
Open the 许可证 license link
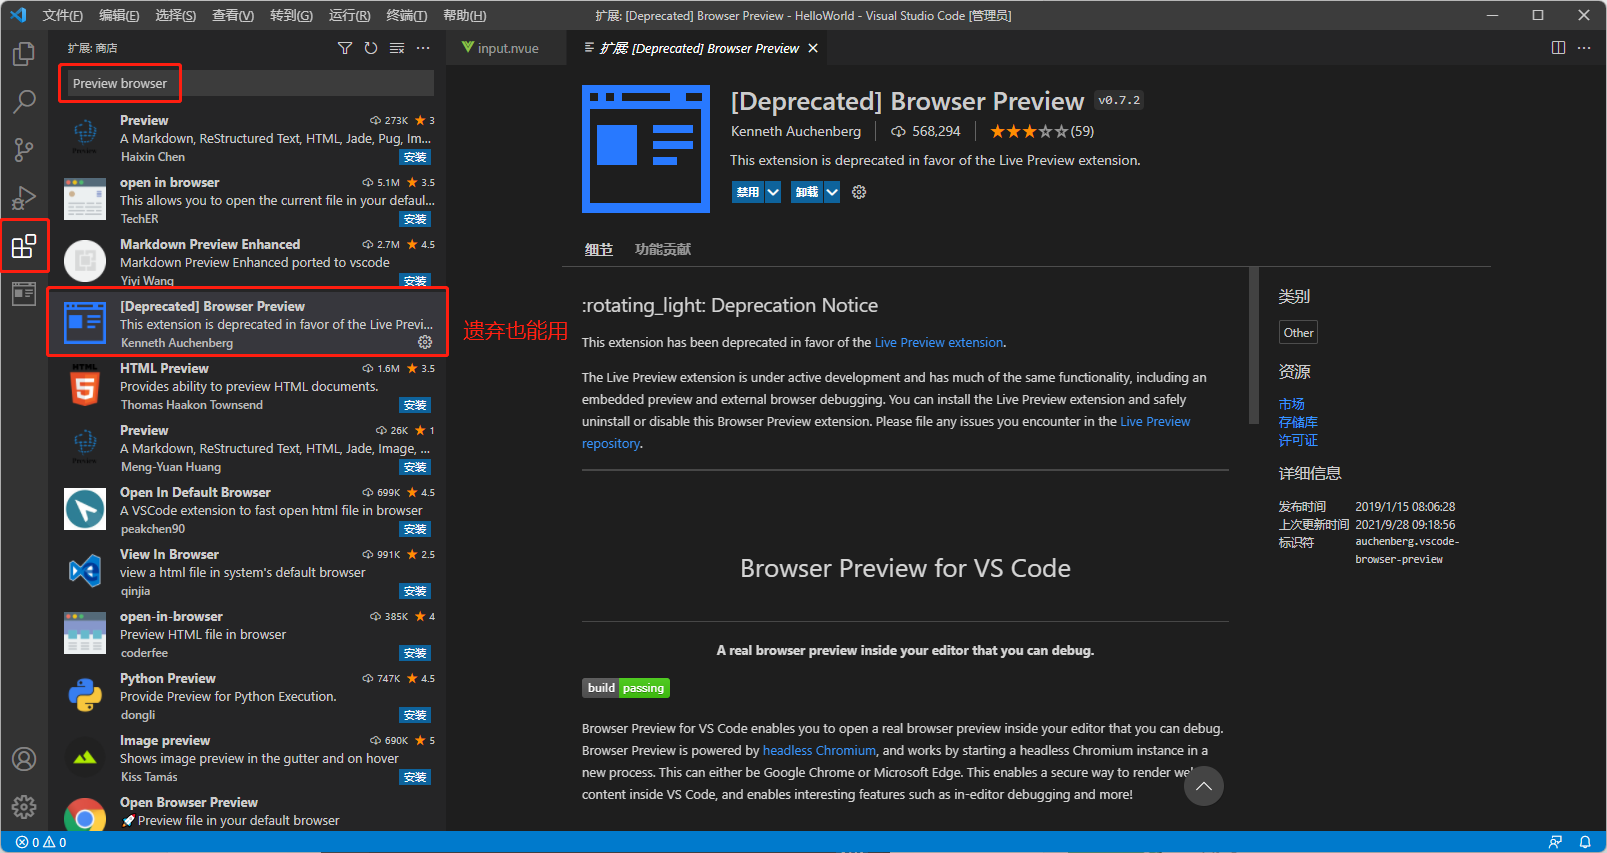click(x=1298, y=440)
